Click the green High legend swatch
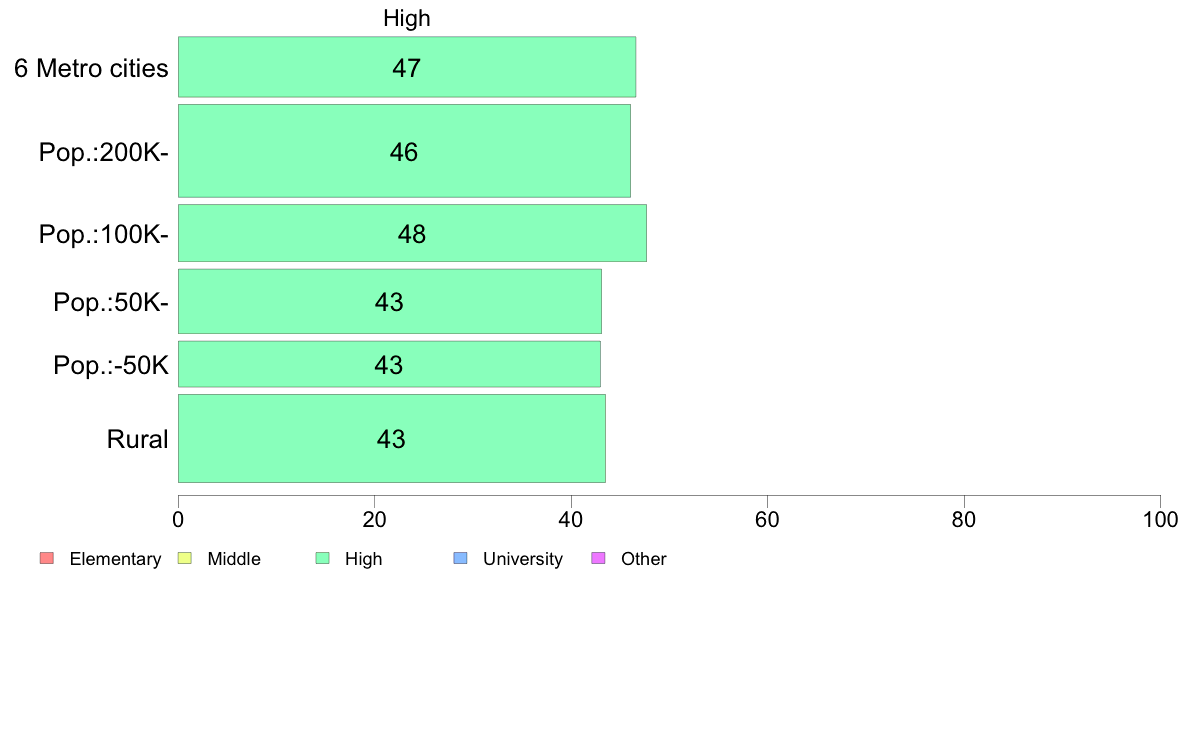Screen dimensions: 1188x736 (322, 559)
